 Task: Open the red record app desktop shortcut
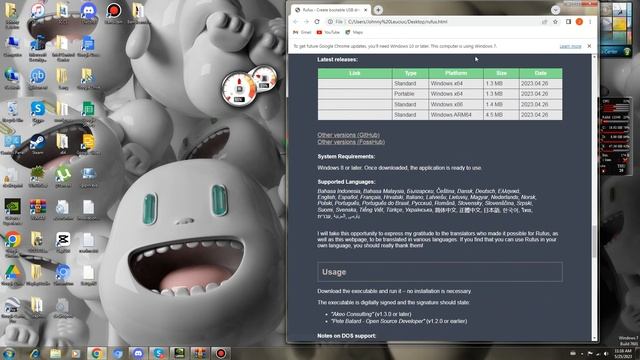click(x=113, y=13)
